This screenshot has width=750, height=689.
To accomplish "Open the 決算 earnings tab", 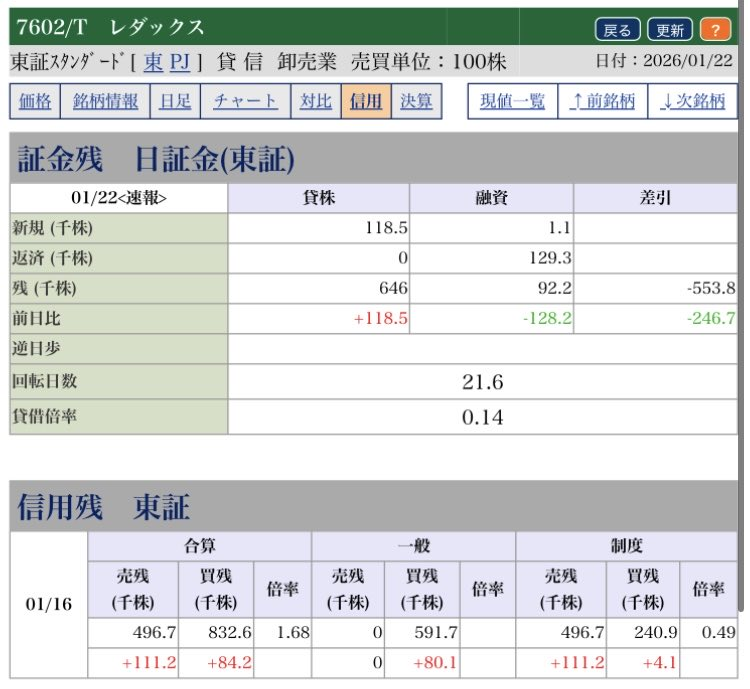I will pos(416,101).
